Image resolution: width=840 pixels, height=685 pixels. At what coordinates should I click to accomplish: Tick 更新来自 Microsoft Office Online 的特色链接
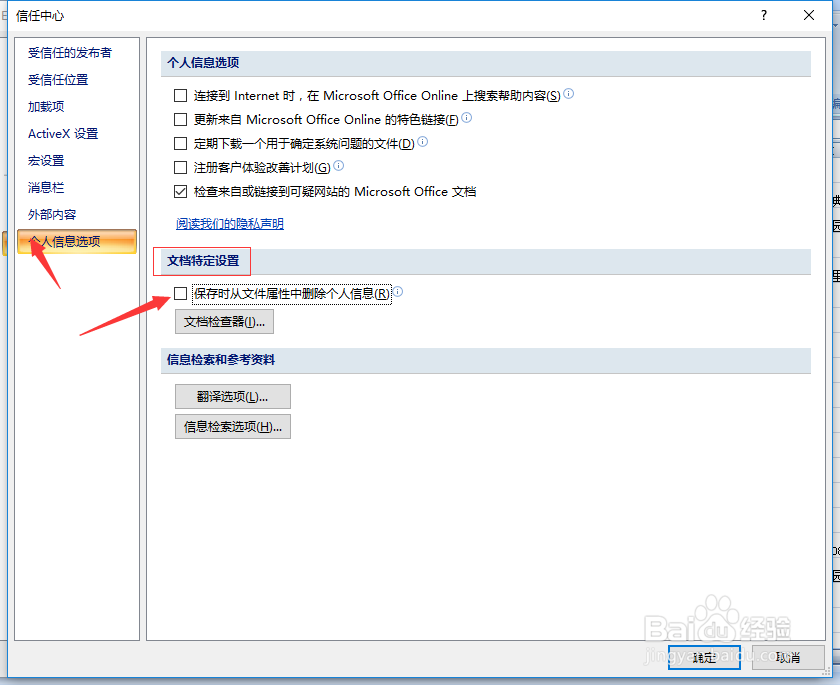point(181,119)
